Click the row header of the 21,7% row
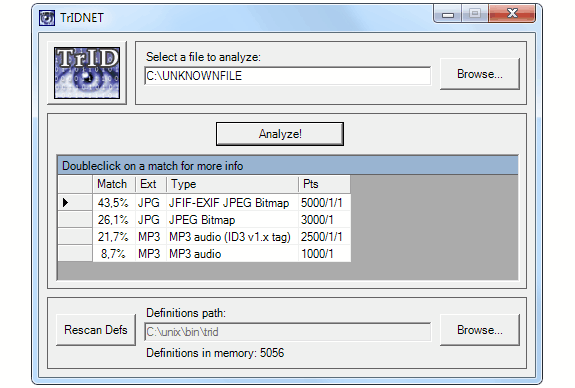Image resolution: width=575 pixels, height=388 pixels. click(x=75, y=237)
